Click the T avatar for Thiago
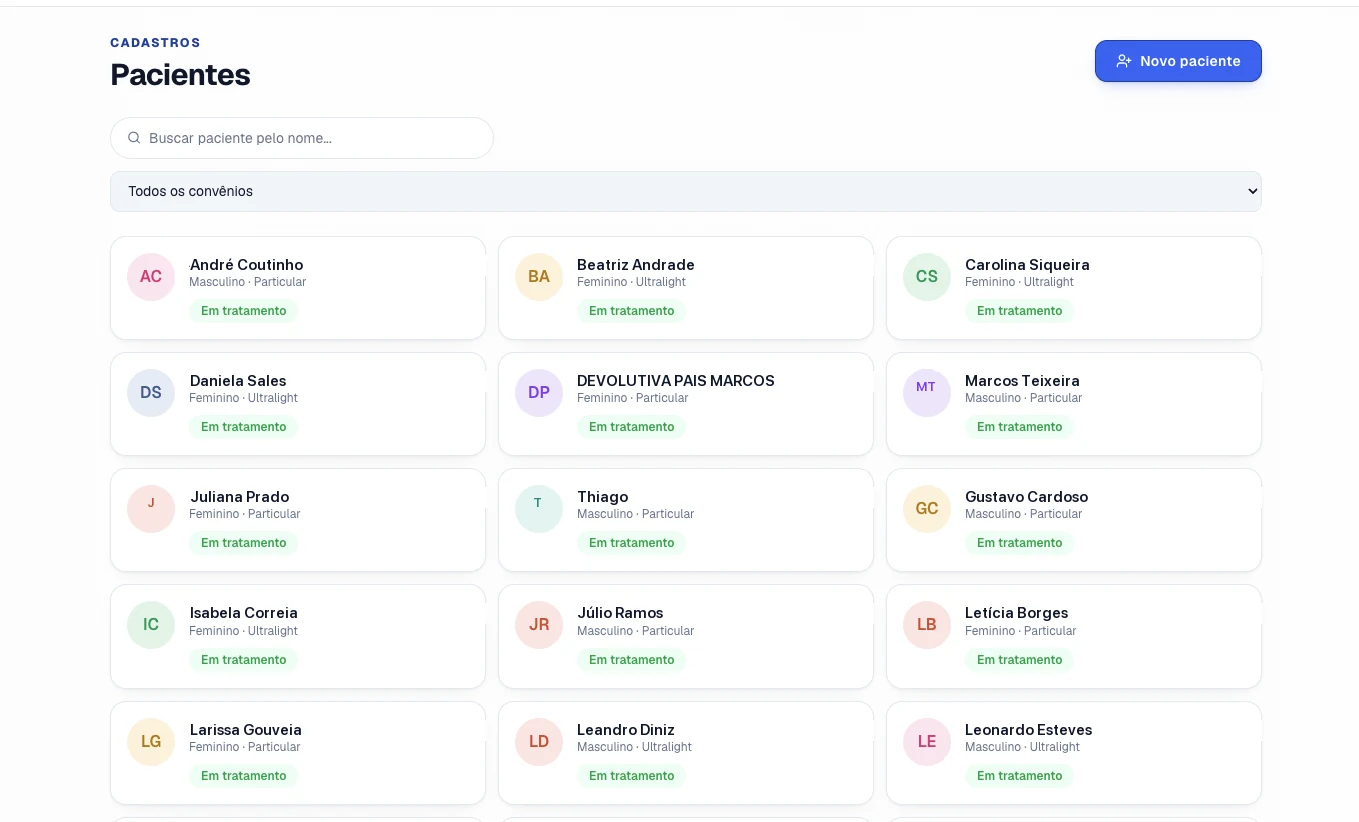Screen dimensions: 1359x822 (x=539, y=509)
